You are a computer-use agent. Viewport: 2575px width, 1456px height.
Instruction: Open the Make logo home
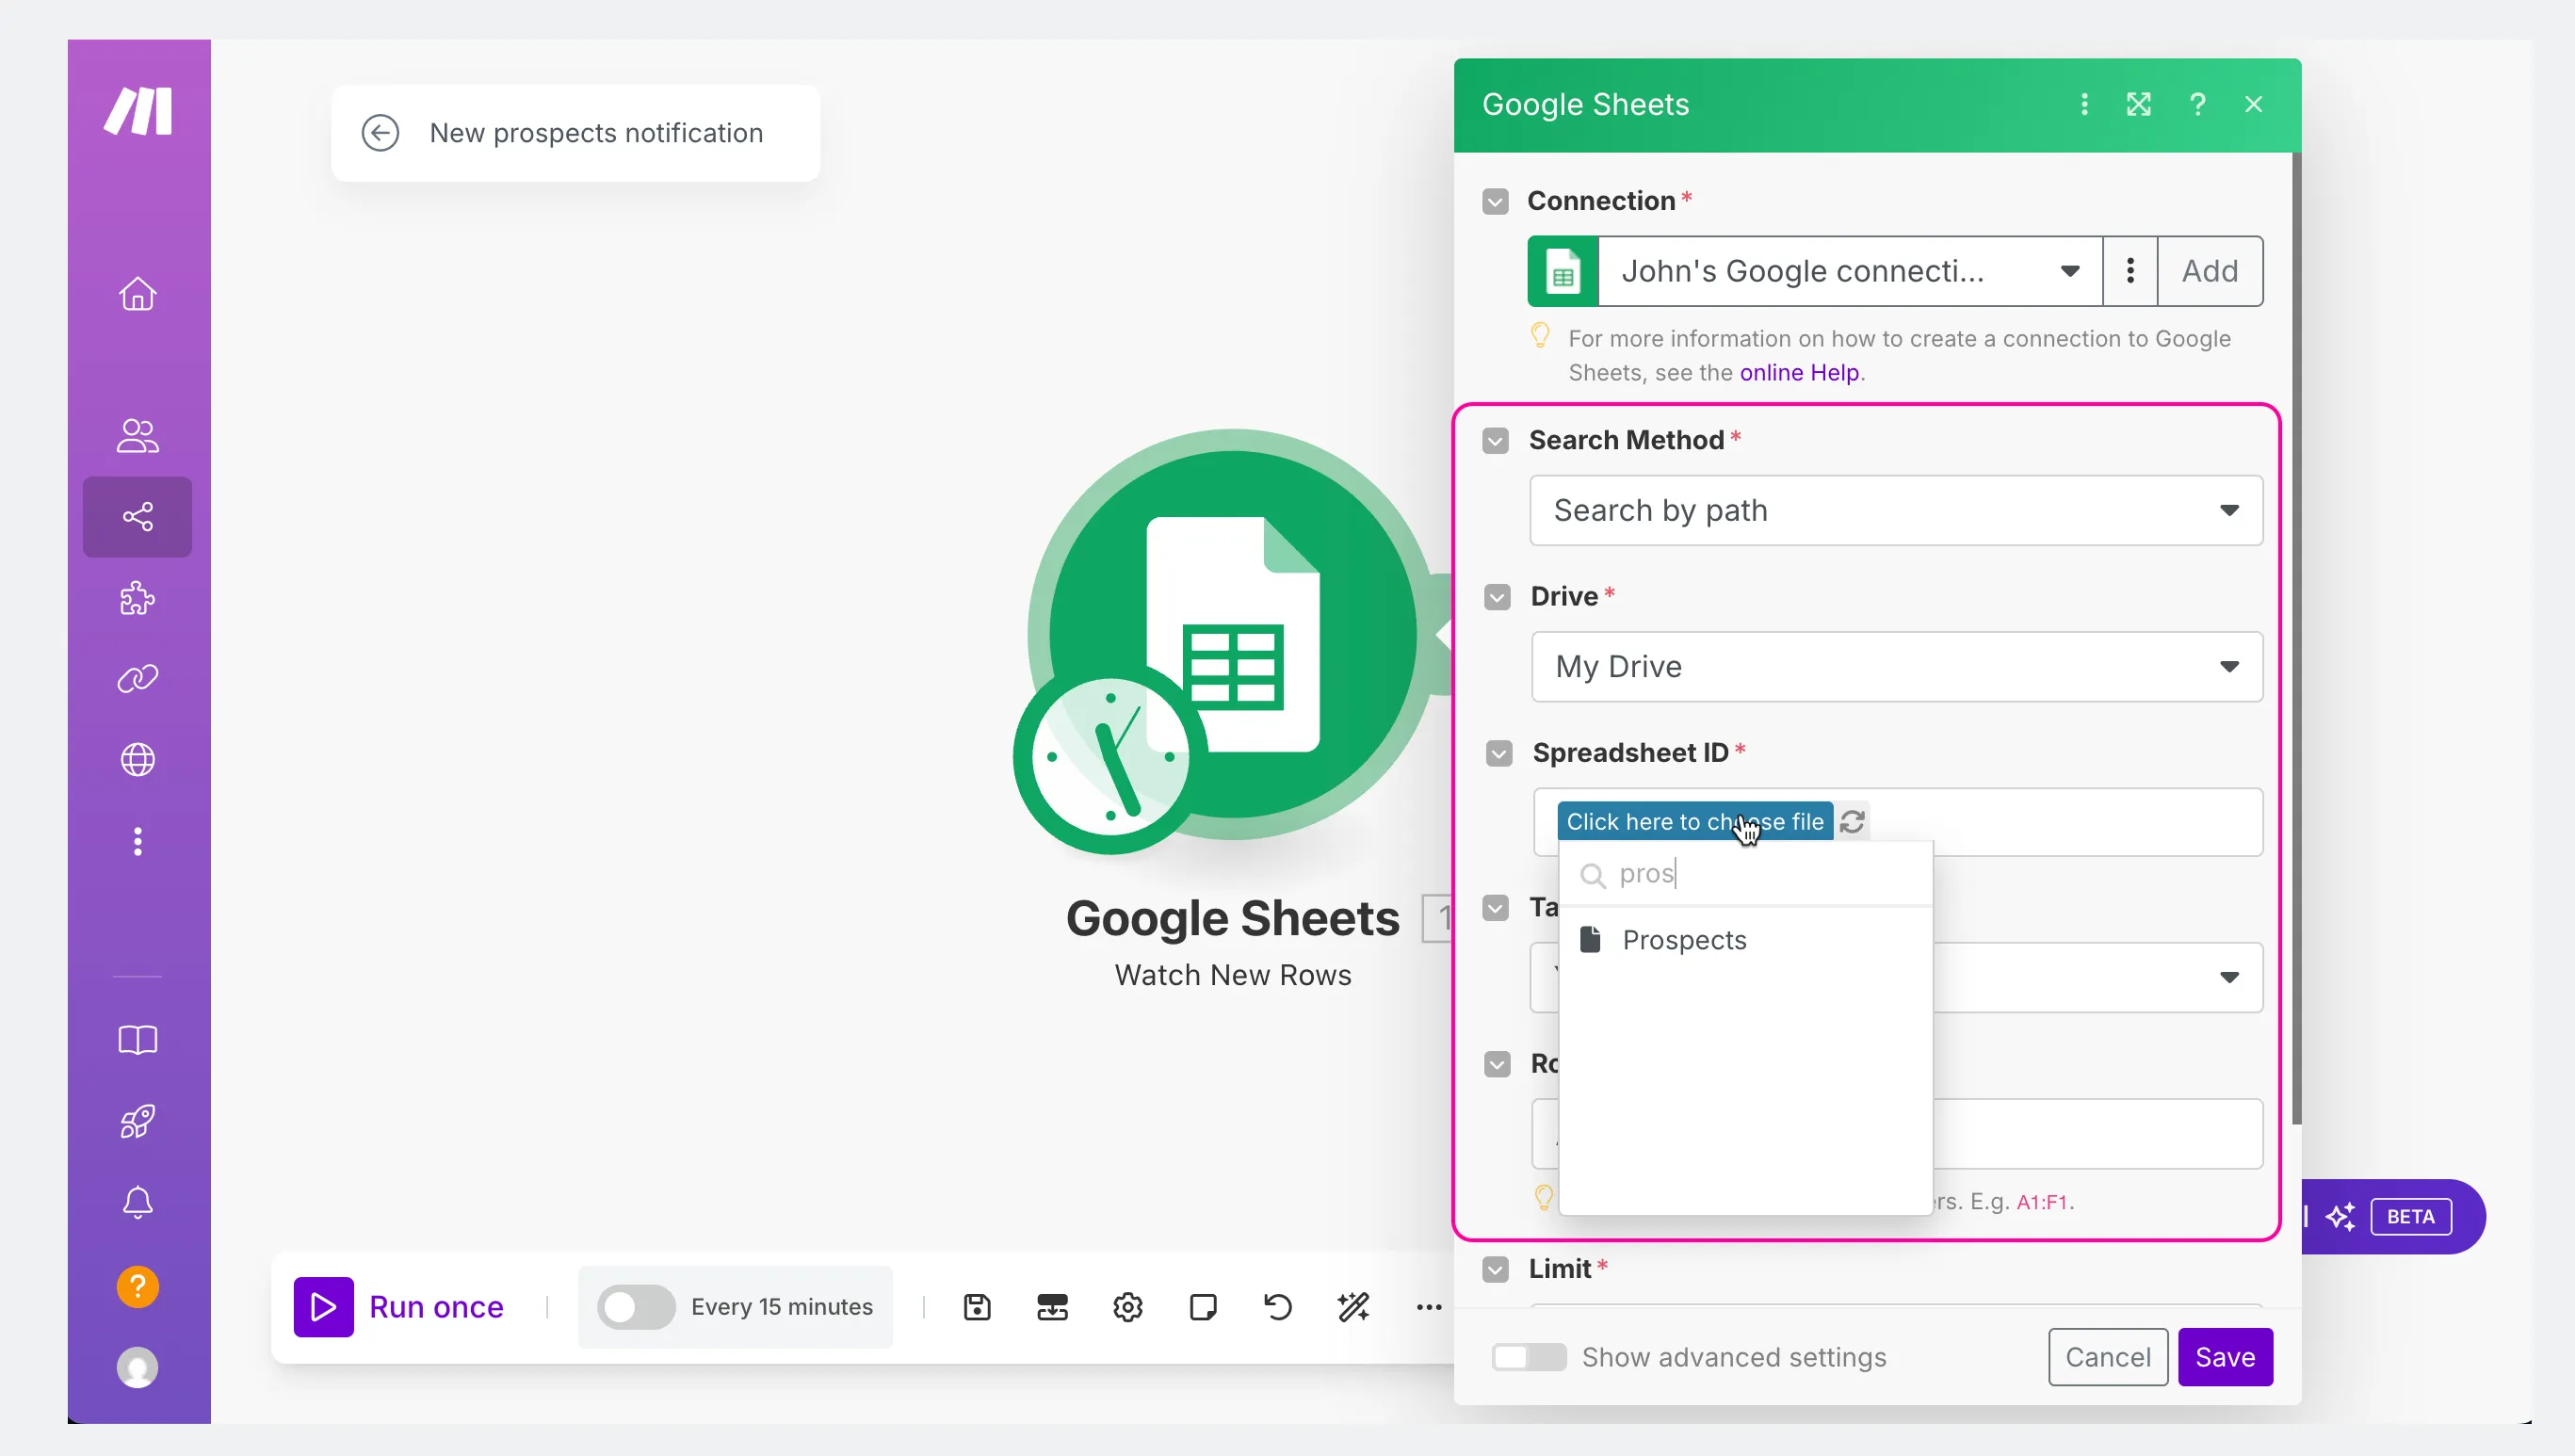138,110
